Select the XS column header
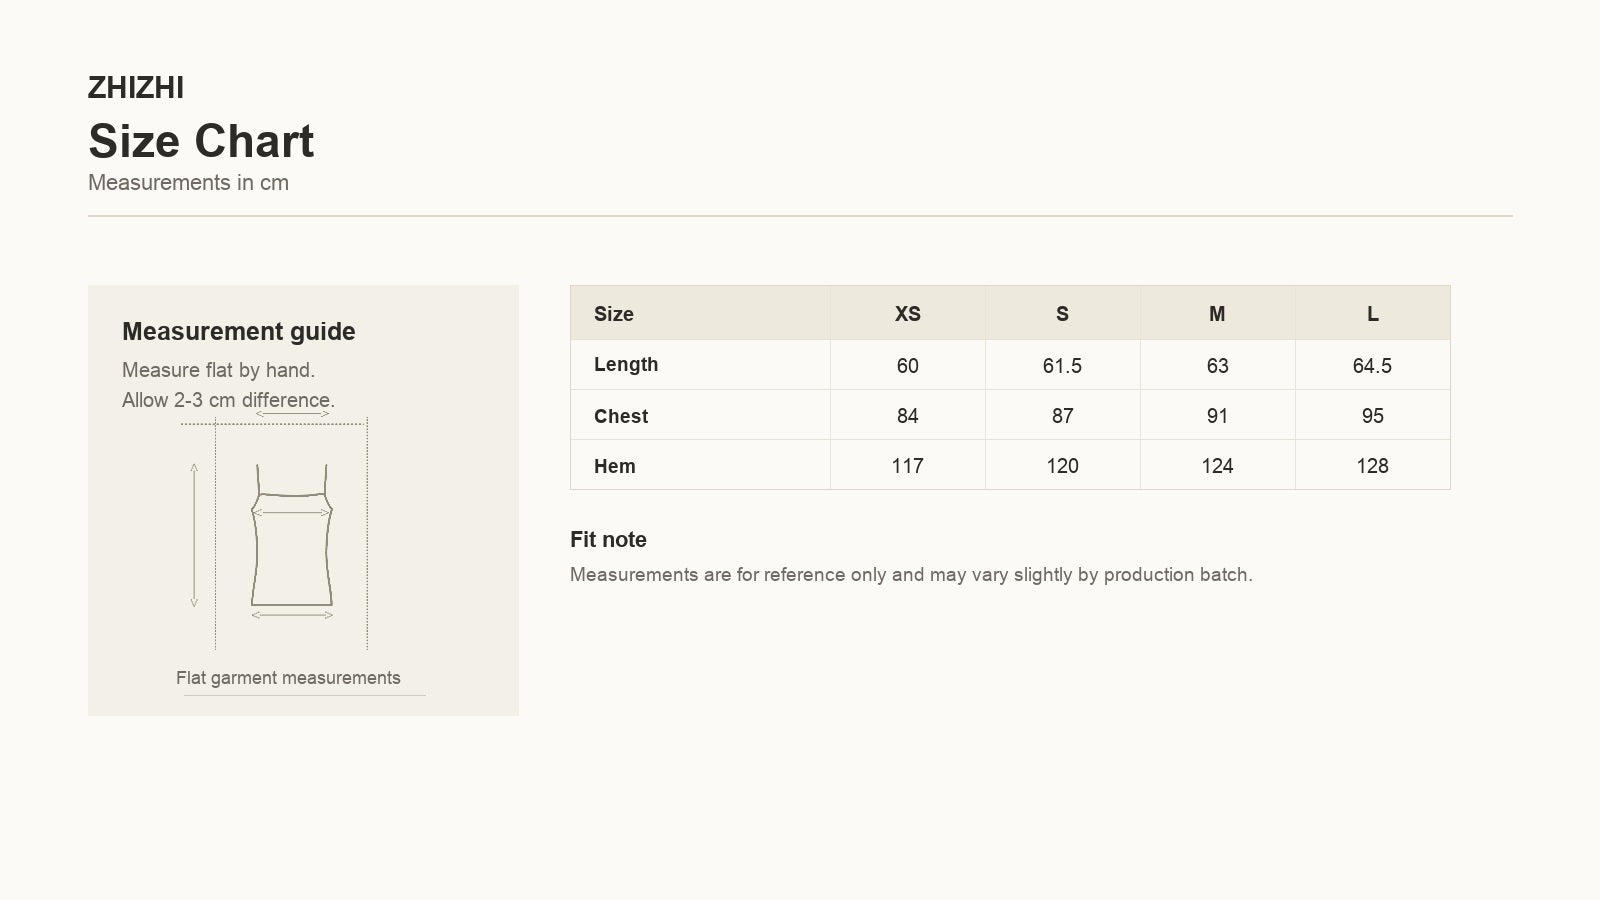 (x=907, y=314)
